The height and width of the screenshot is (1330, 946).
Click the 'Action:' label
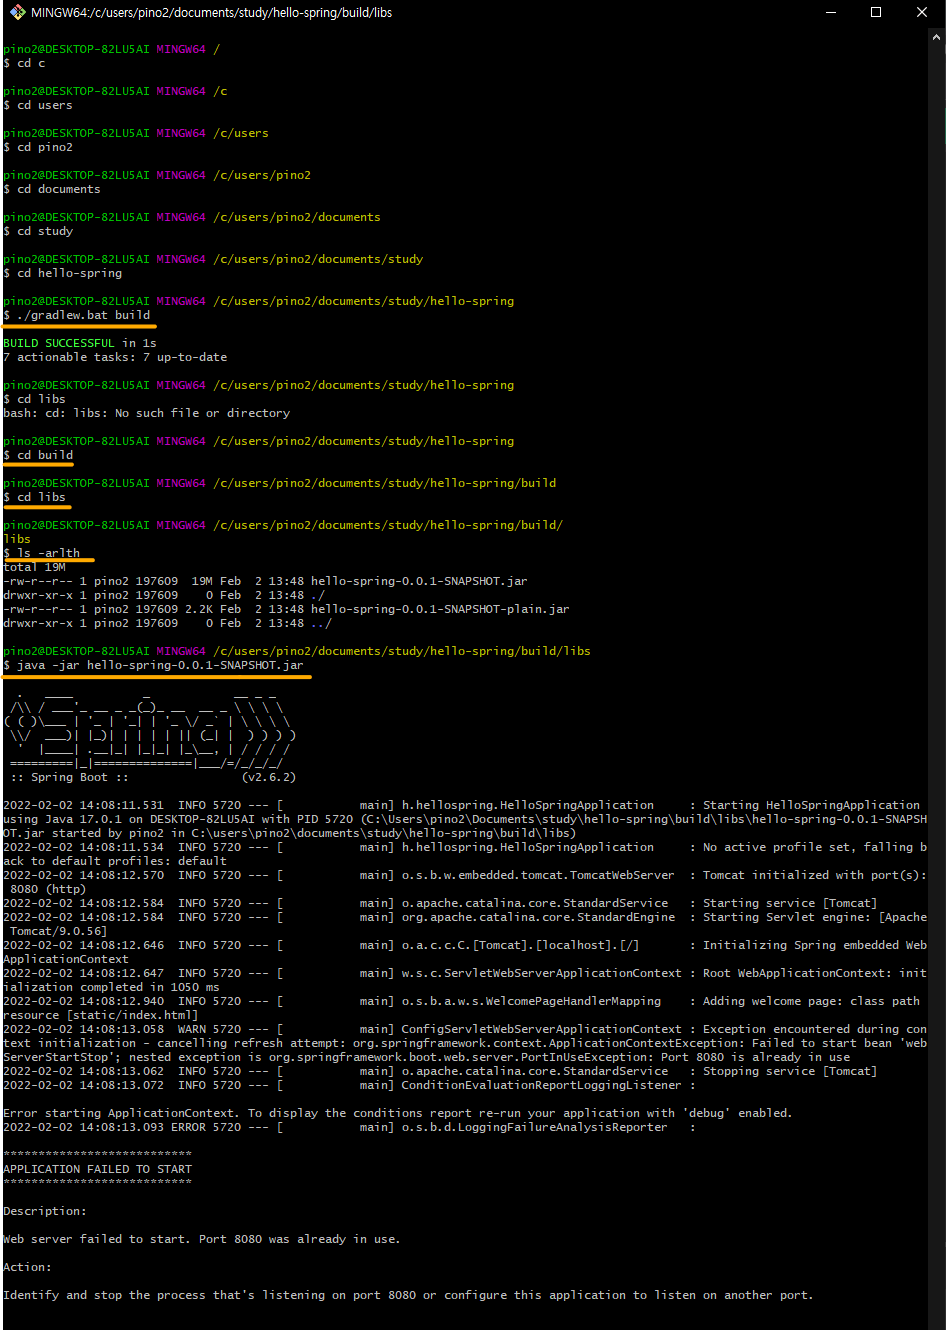click(27, 1267)
